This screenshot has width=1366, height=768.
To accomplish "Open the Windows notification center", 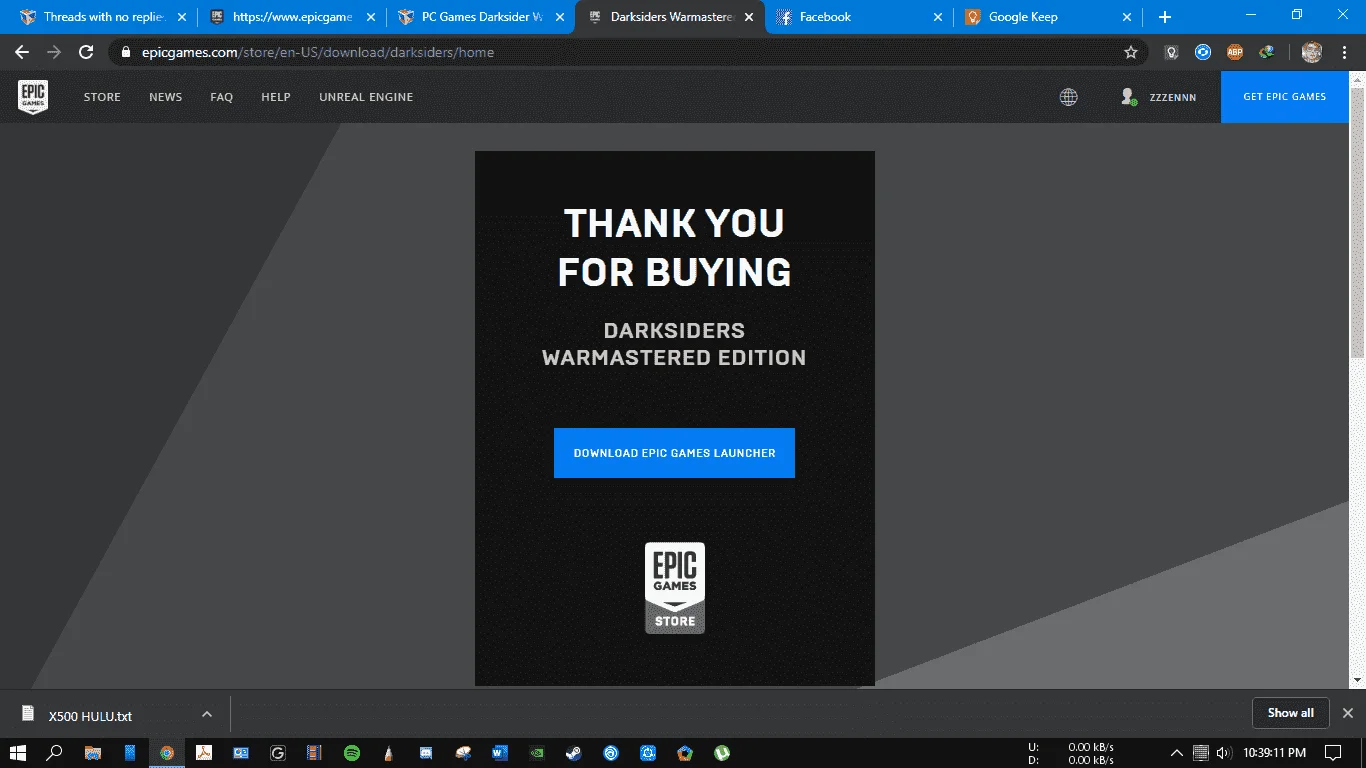I will point(1333,752).
